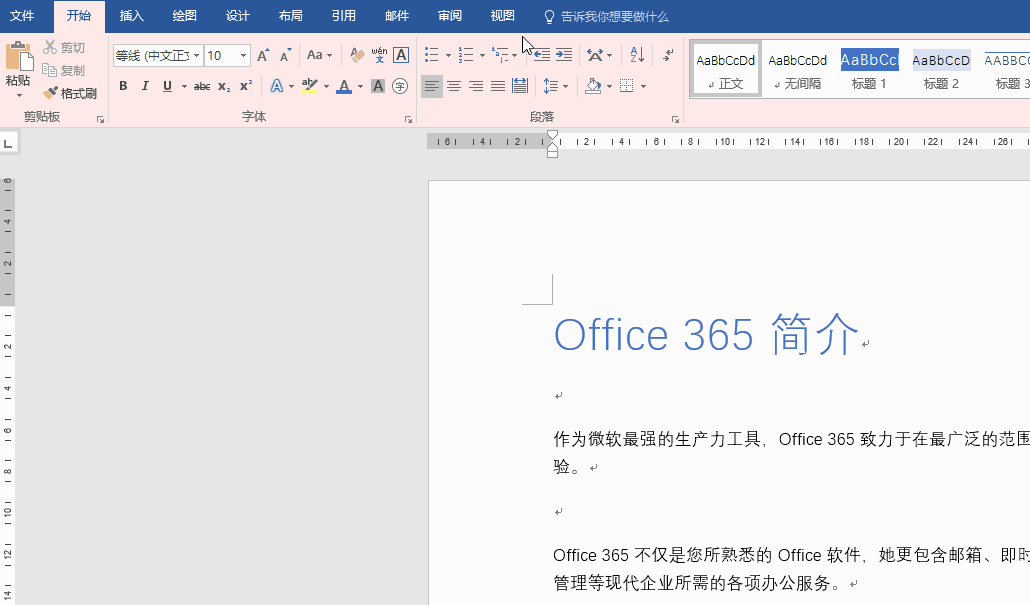Image resolution: width=1030 pixels, height=605 pixels.
Task: Copy selection with 复制
Action: (x=64, y=70)
